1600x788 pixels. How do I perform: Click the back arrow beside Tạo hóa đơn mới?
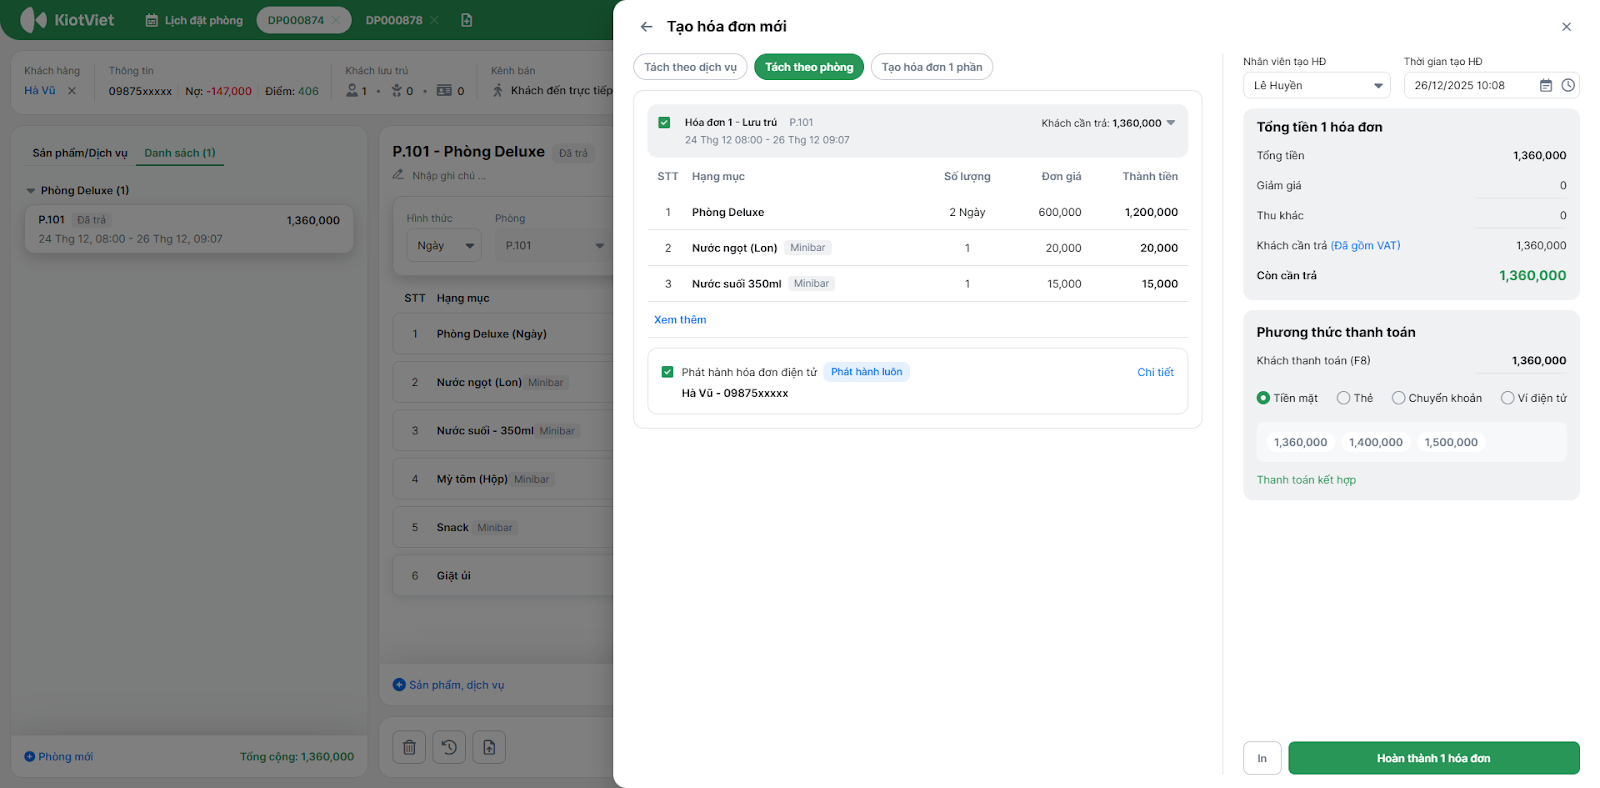point(646,27)
